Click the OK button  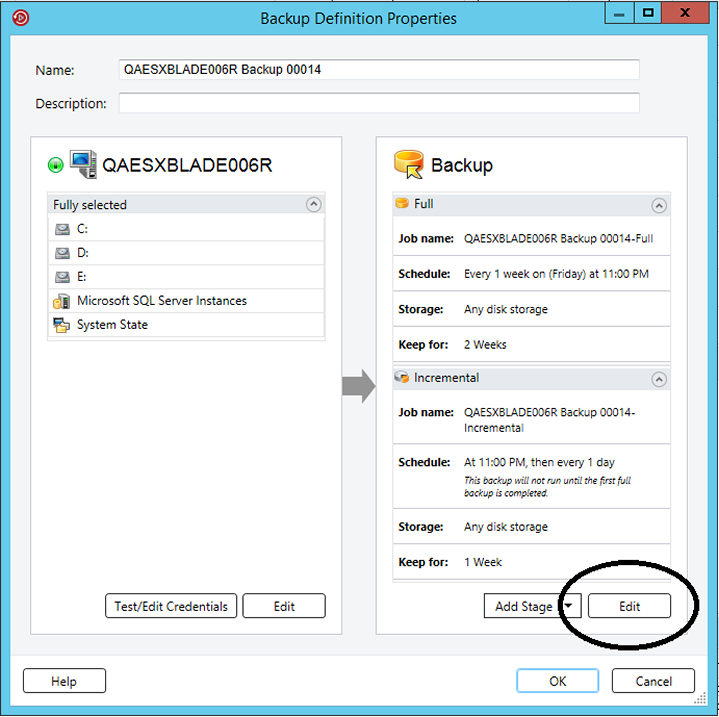(558, 681)
